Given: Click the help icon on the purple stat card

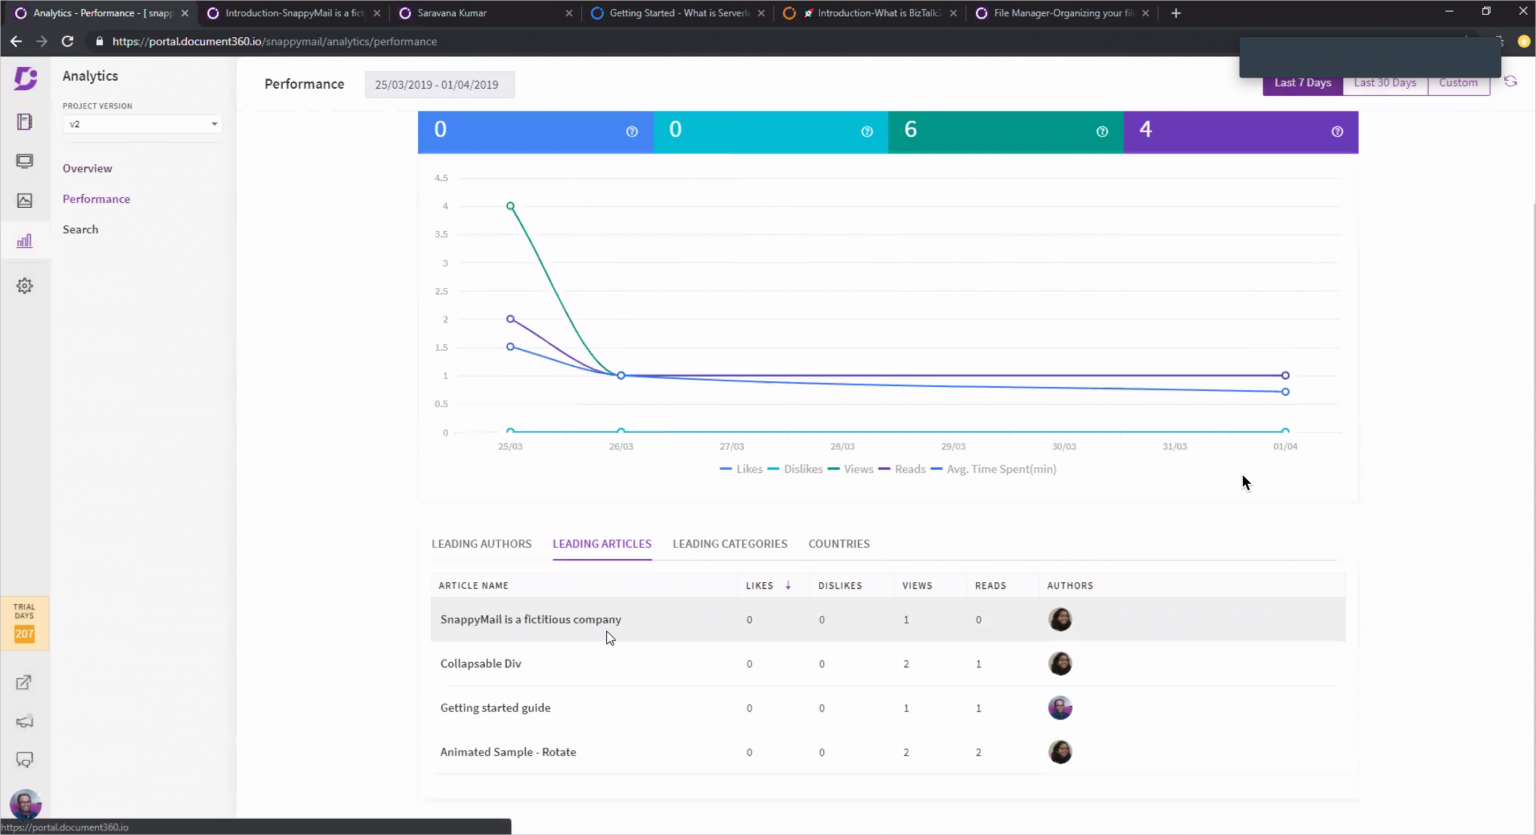Looking at the screenshot, I should (x=1337, y=132).
